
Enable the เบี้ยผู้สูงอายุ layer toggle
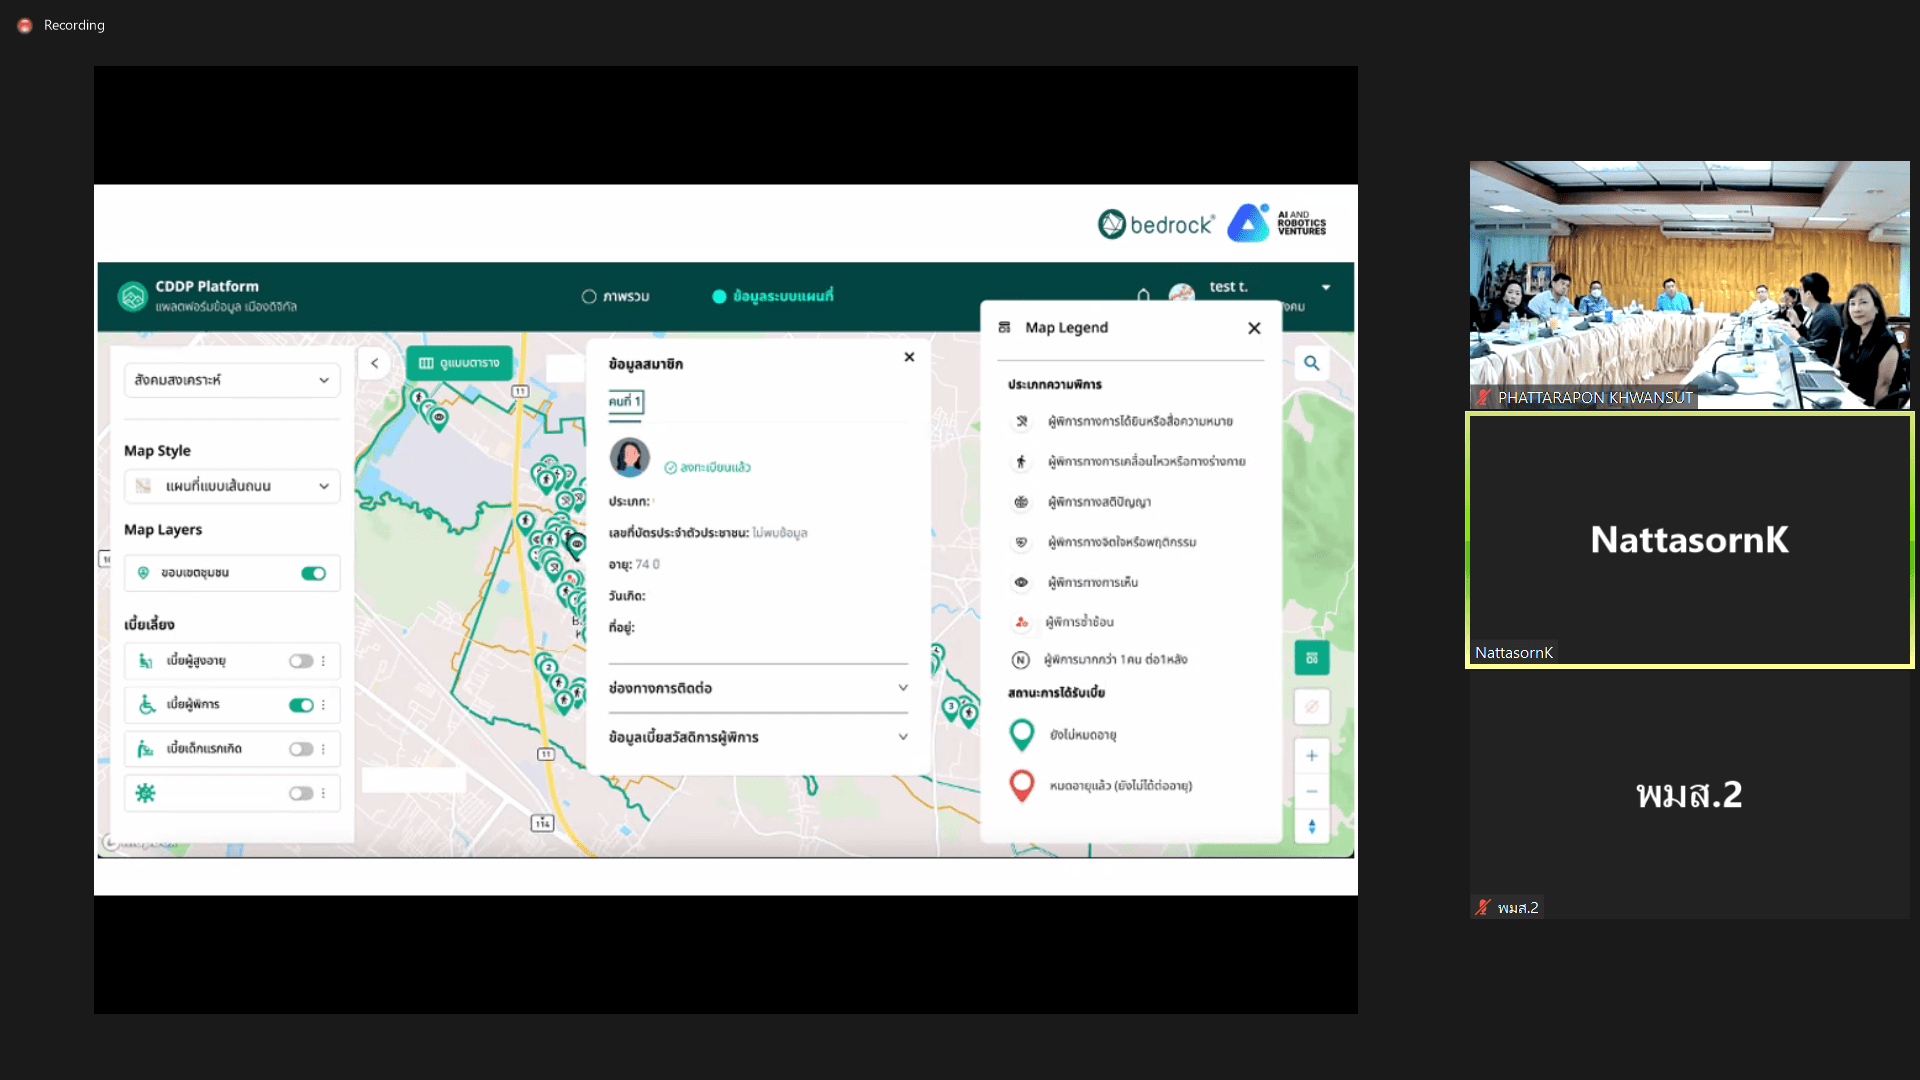coord(301,661)
